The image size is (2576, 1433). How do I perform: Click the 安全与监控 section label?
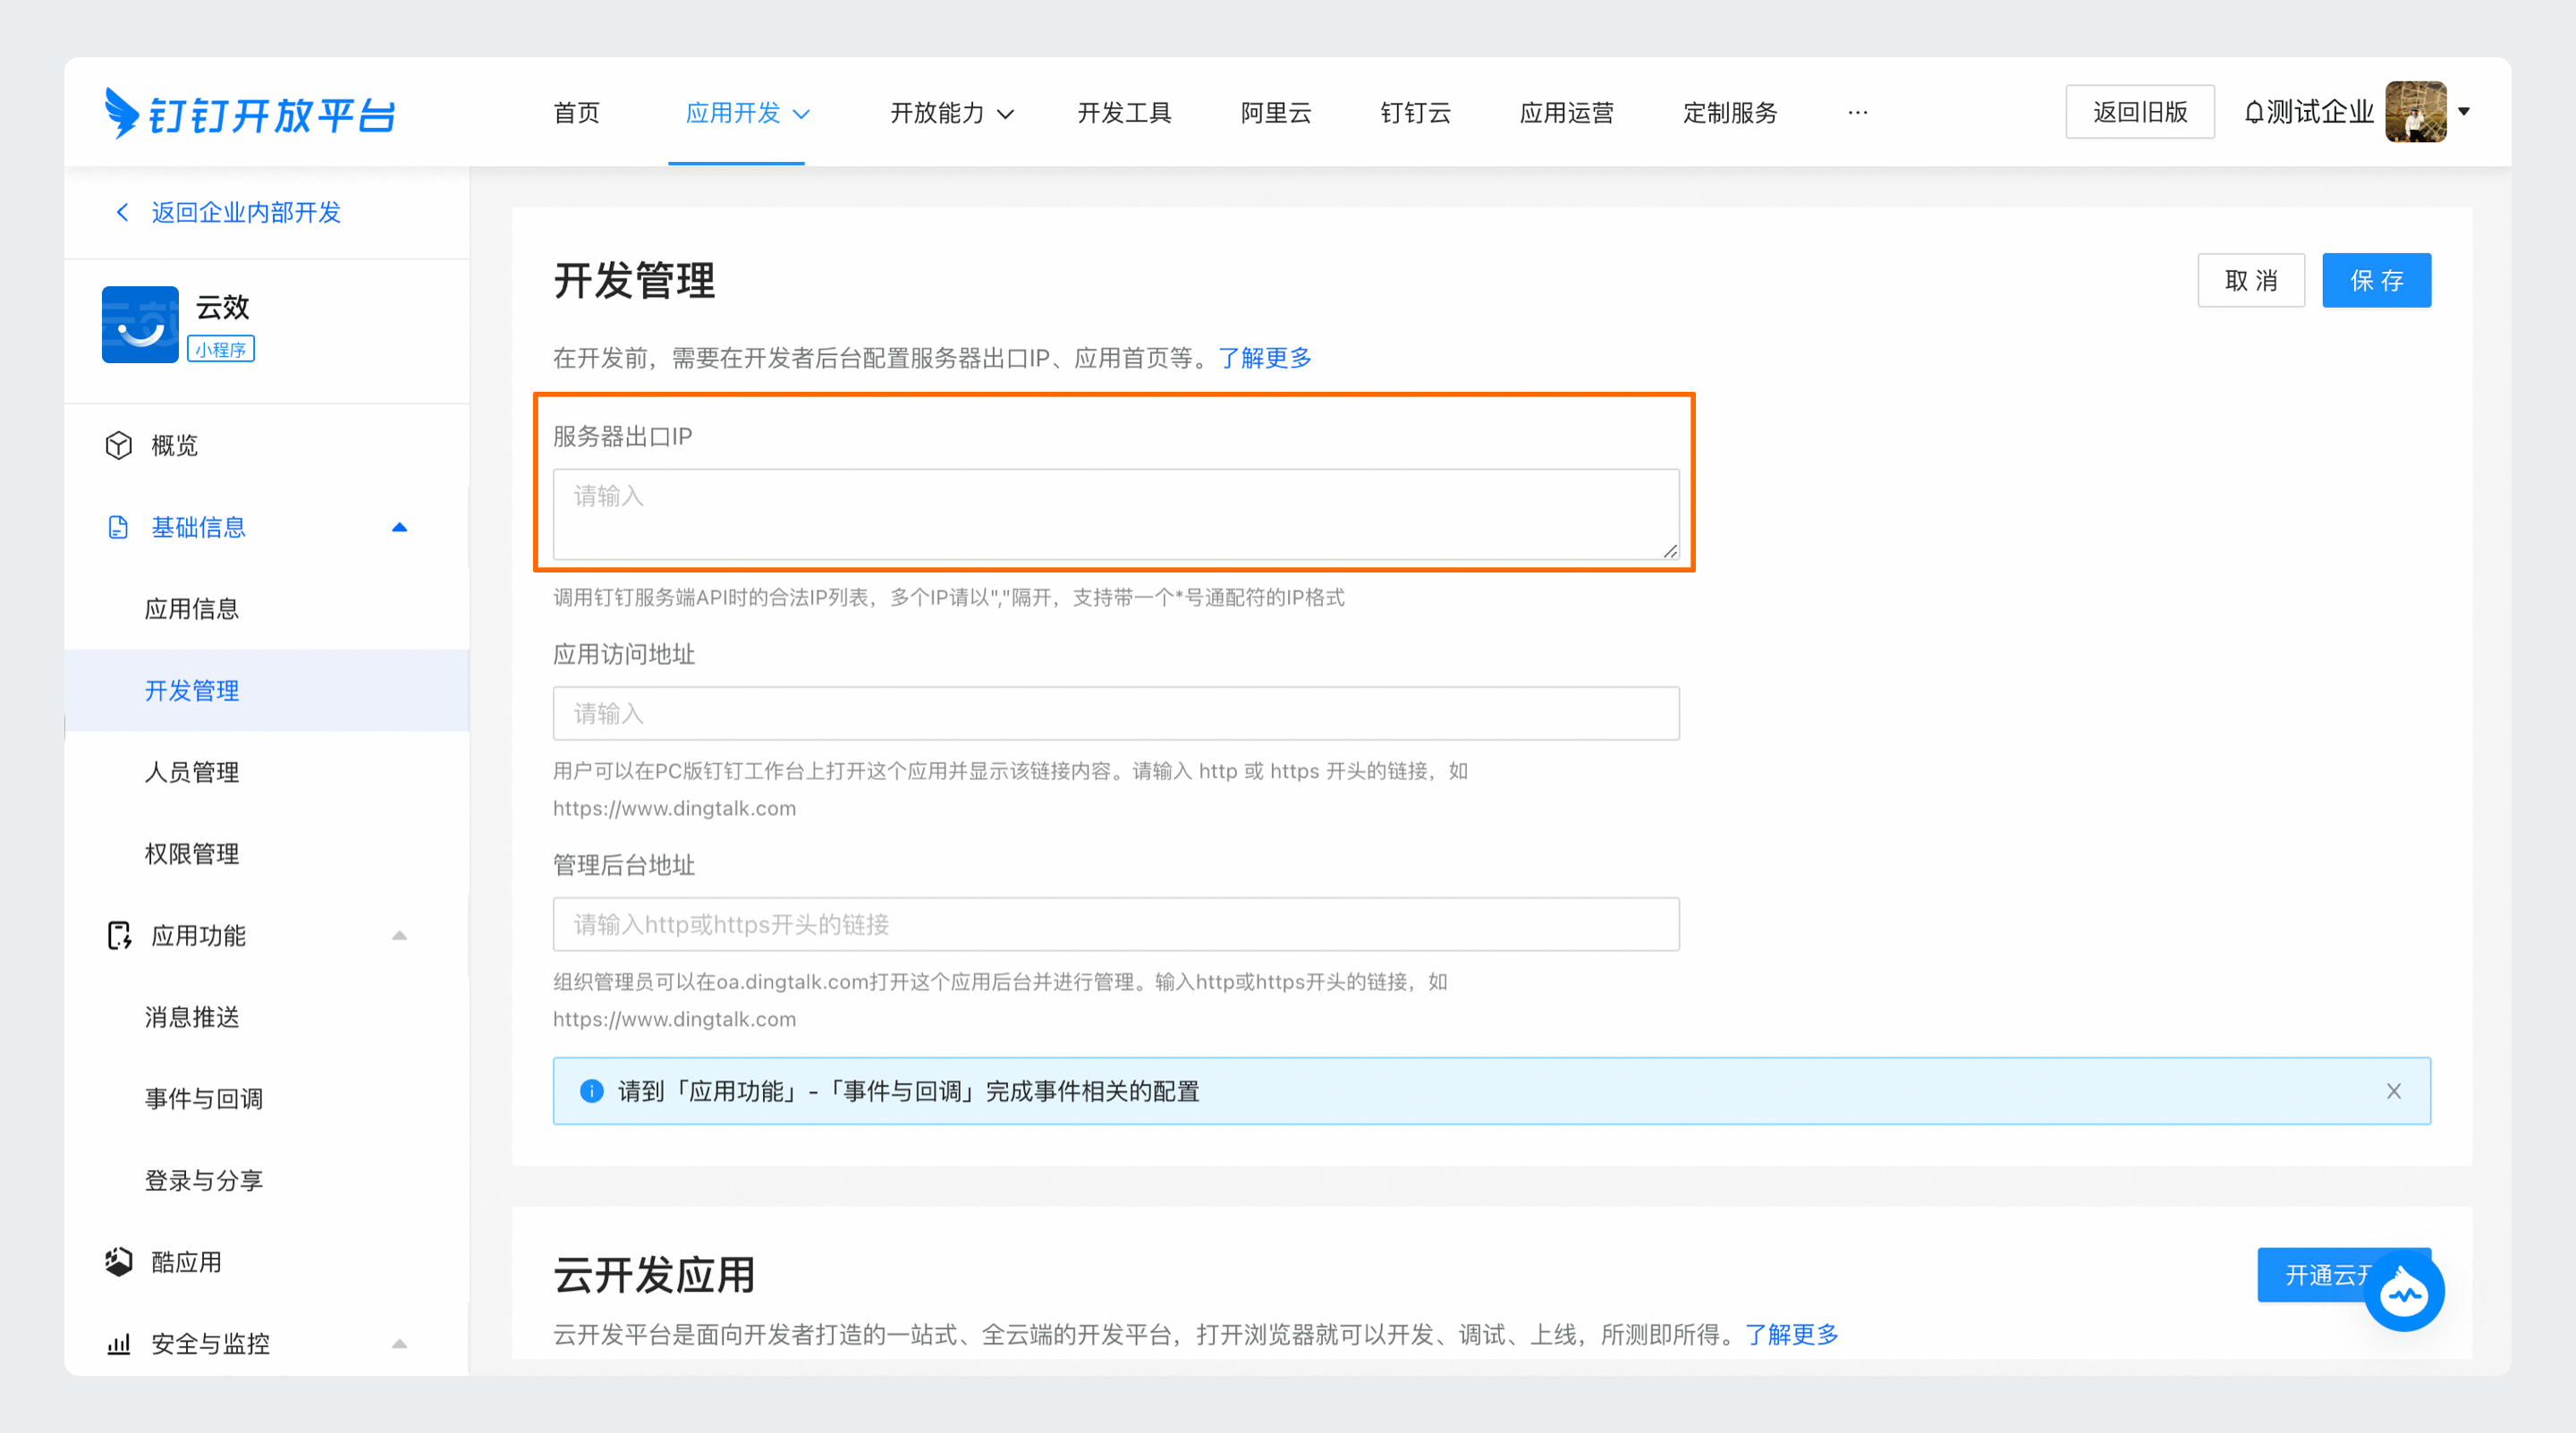point(210,1344)
